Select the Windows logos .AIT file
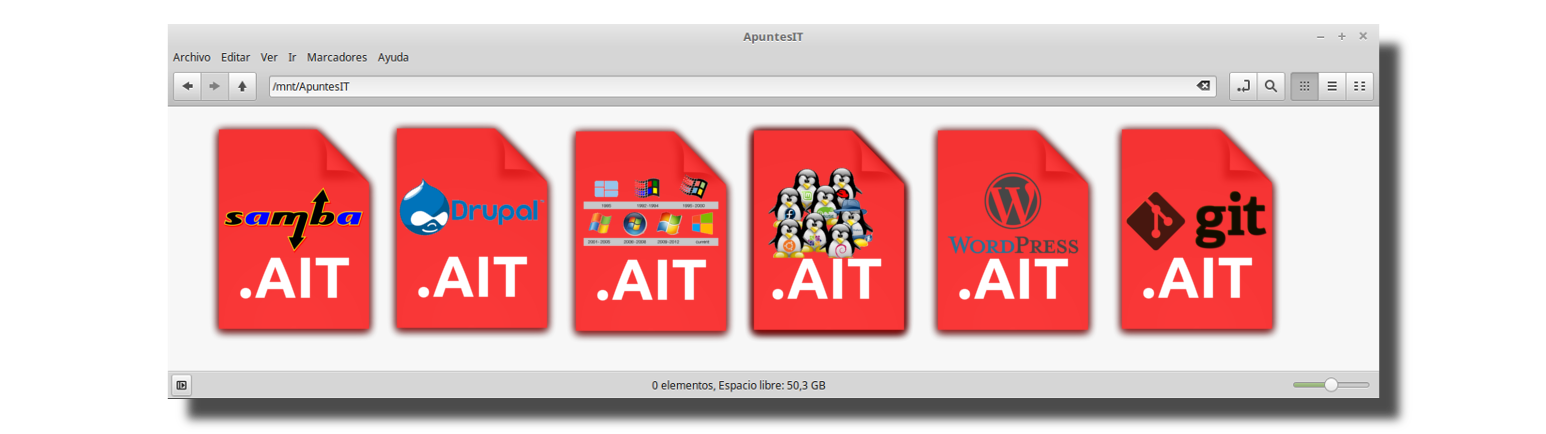The width and height of the screenshot is (1546, 434). [x=650, y=231]
